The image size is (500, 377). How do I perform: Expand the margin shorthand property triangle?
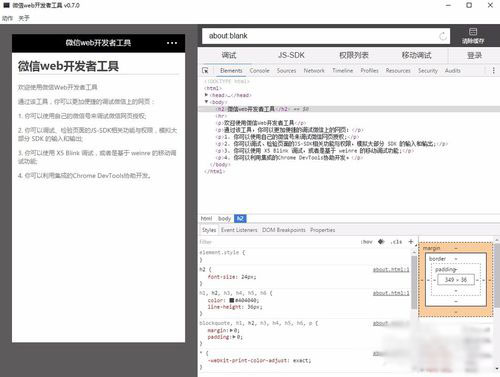(231, 330)
